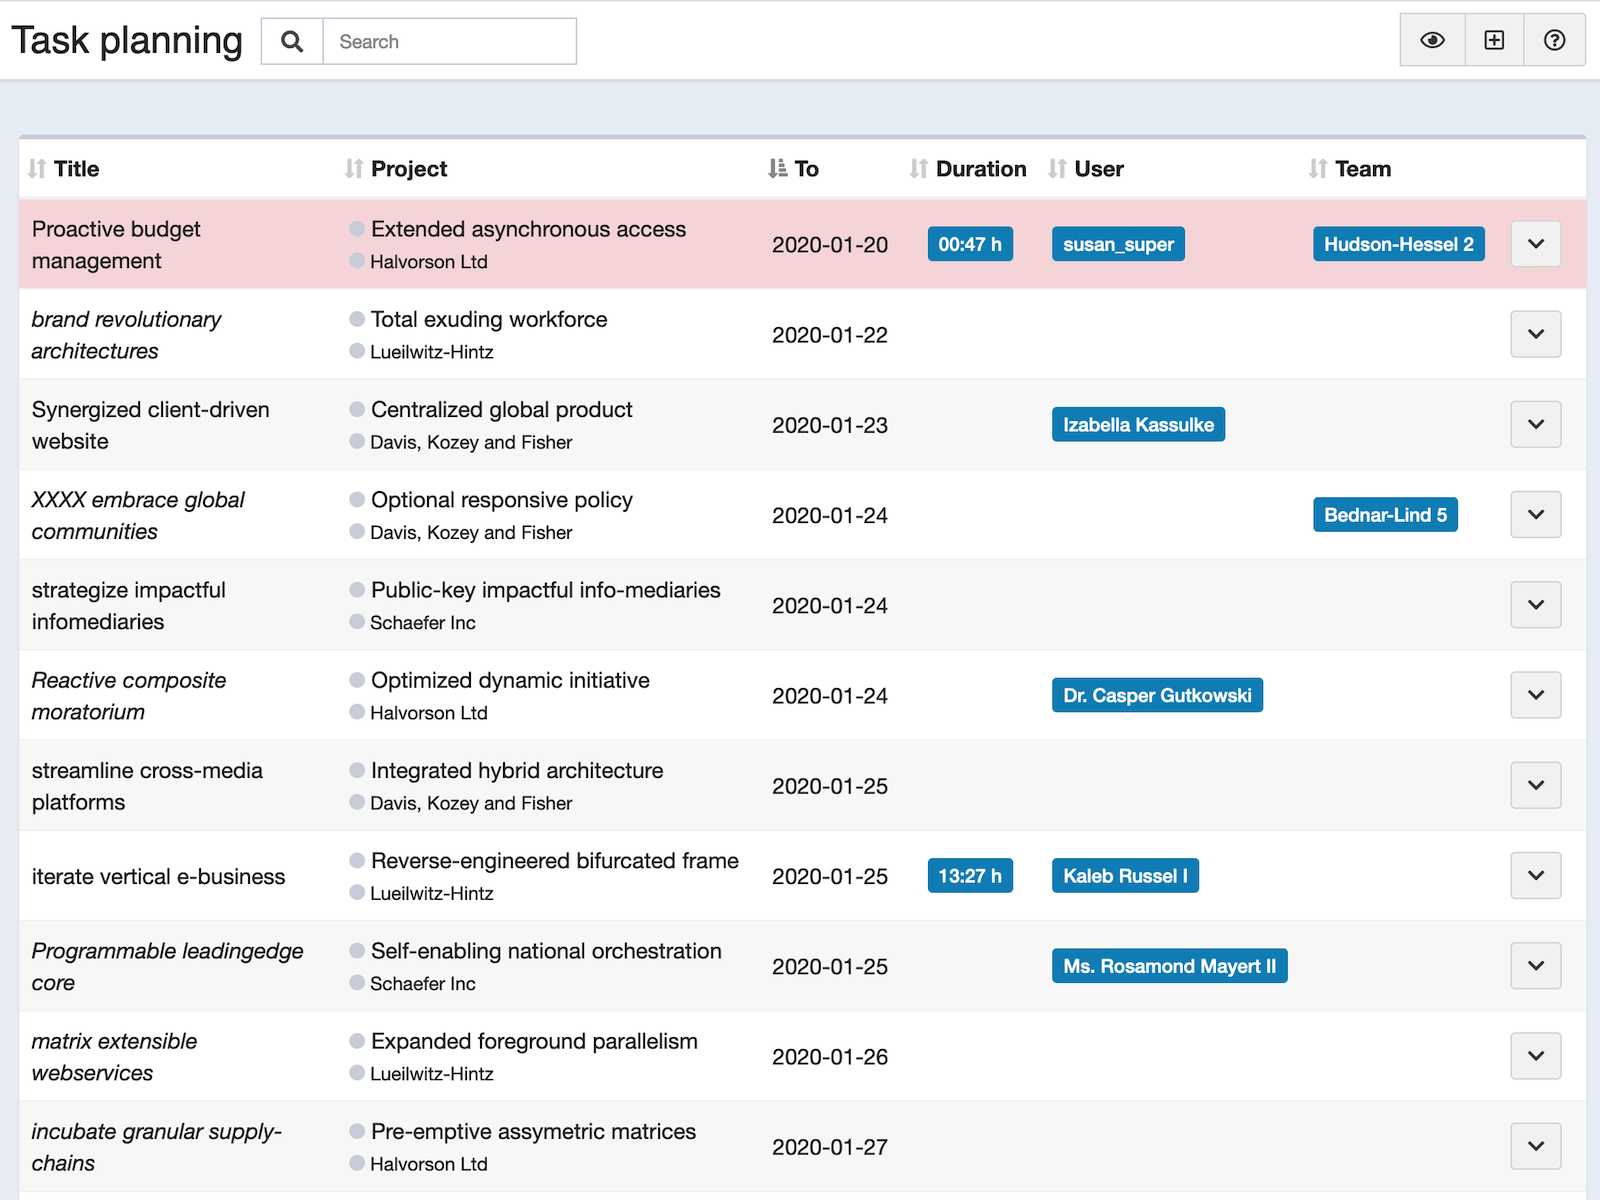Click the 00:47 h duration badge
This screenshot has height=1200, width=1600.
(970, 244)
